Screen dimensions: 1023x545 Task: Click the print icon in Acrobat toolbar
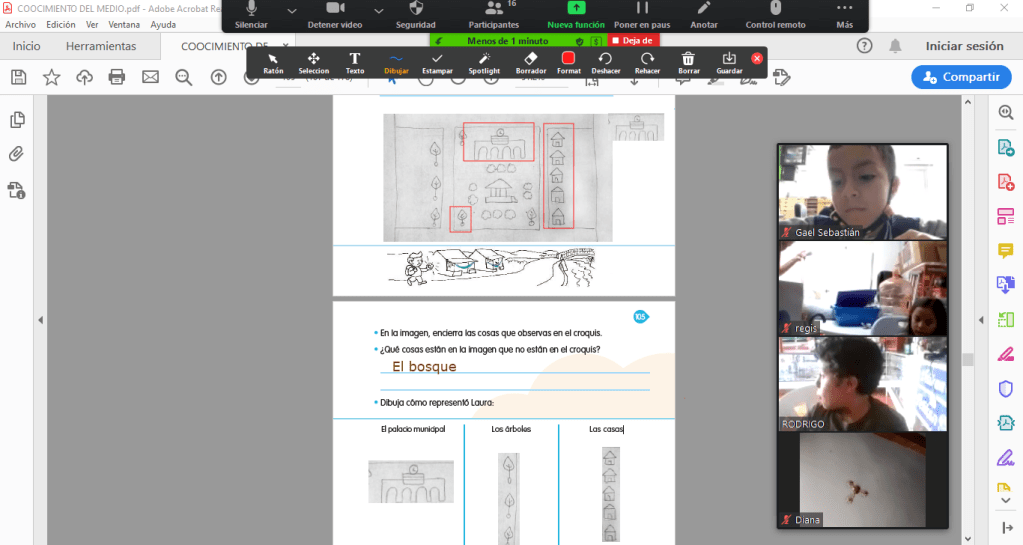point(117,77)
